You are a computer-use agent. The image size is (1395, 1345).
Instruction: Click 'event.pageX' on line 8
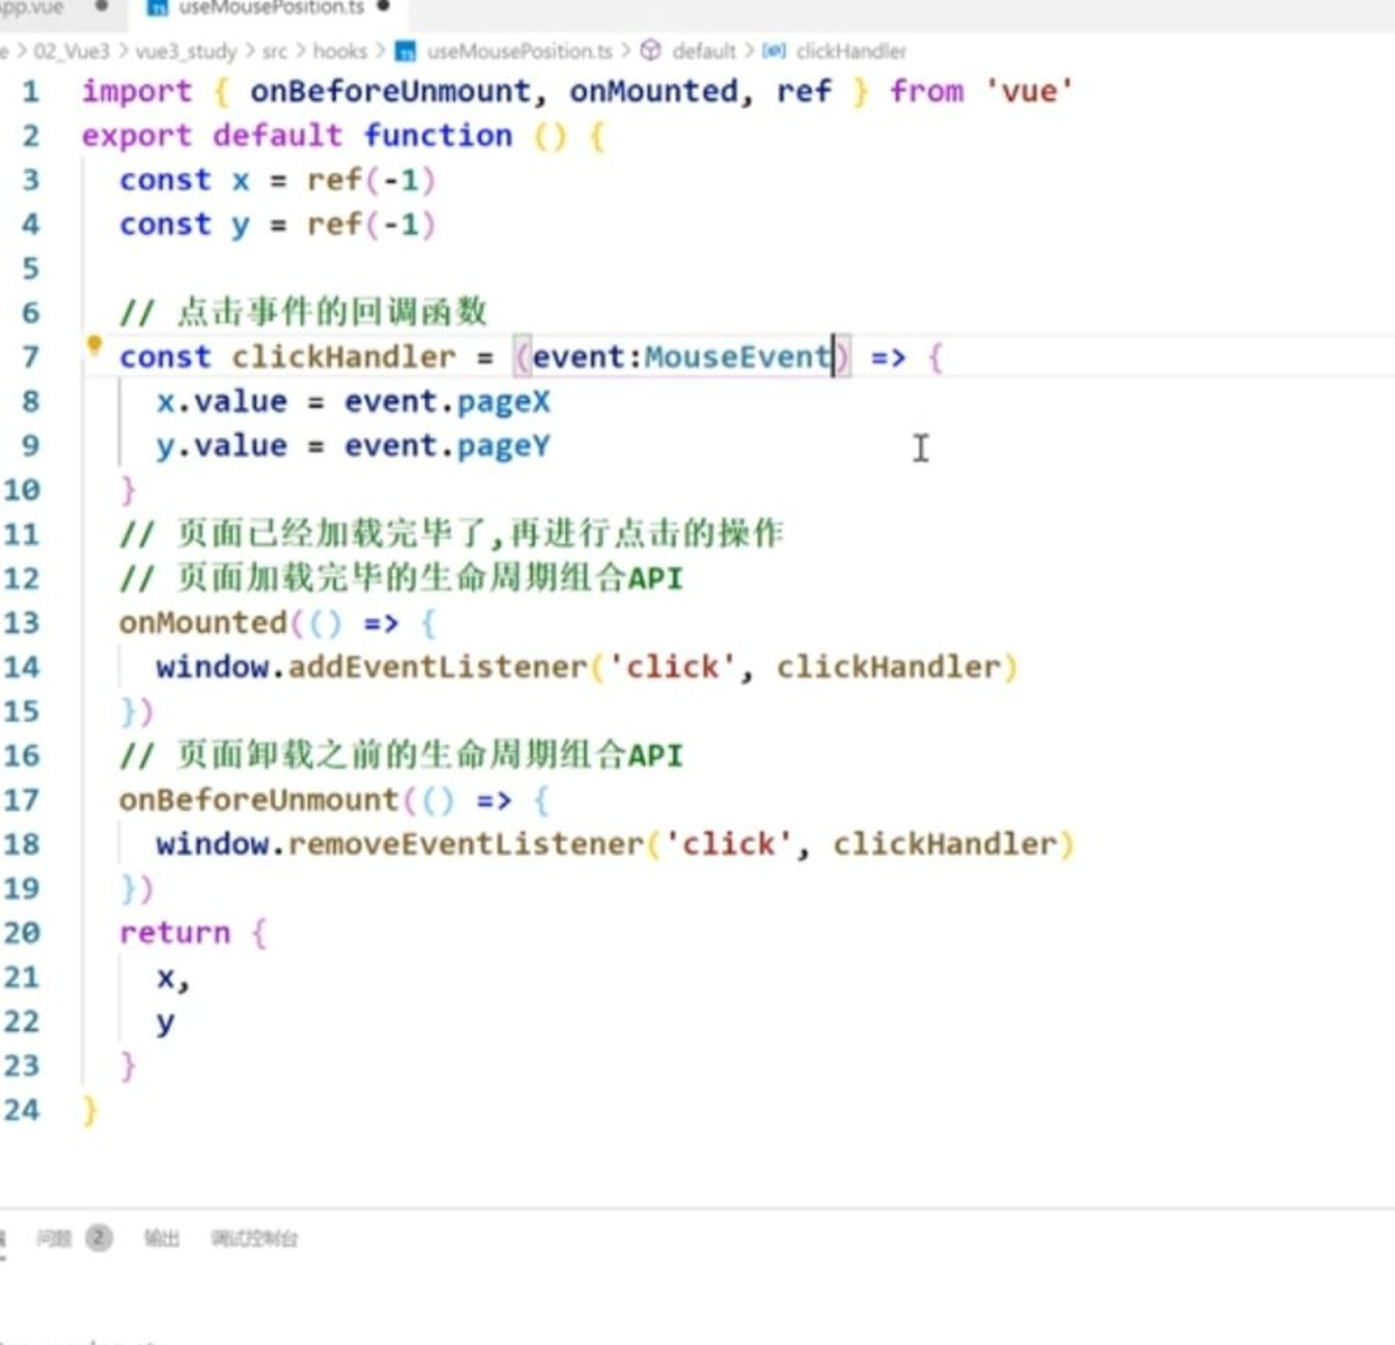click(447, 401)
